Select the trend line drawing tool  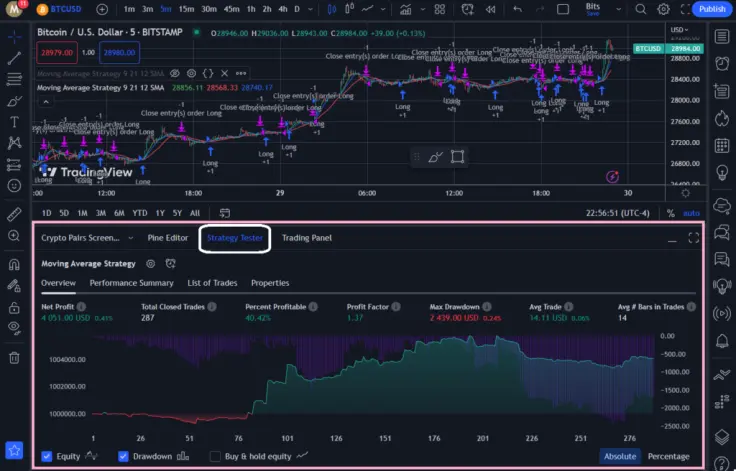[x=14, y=58]
